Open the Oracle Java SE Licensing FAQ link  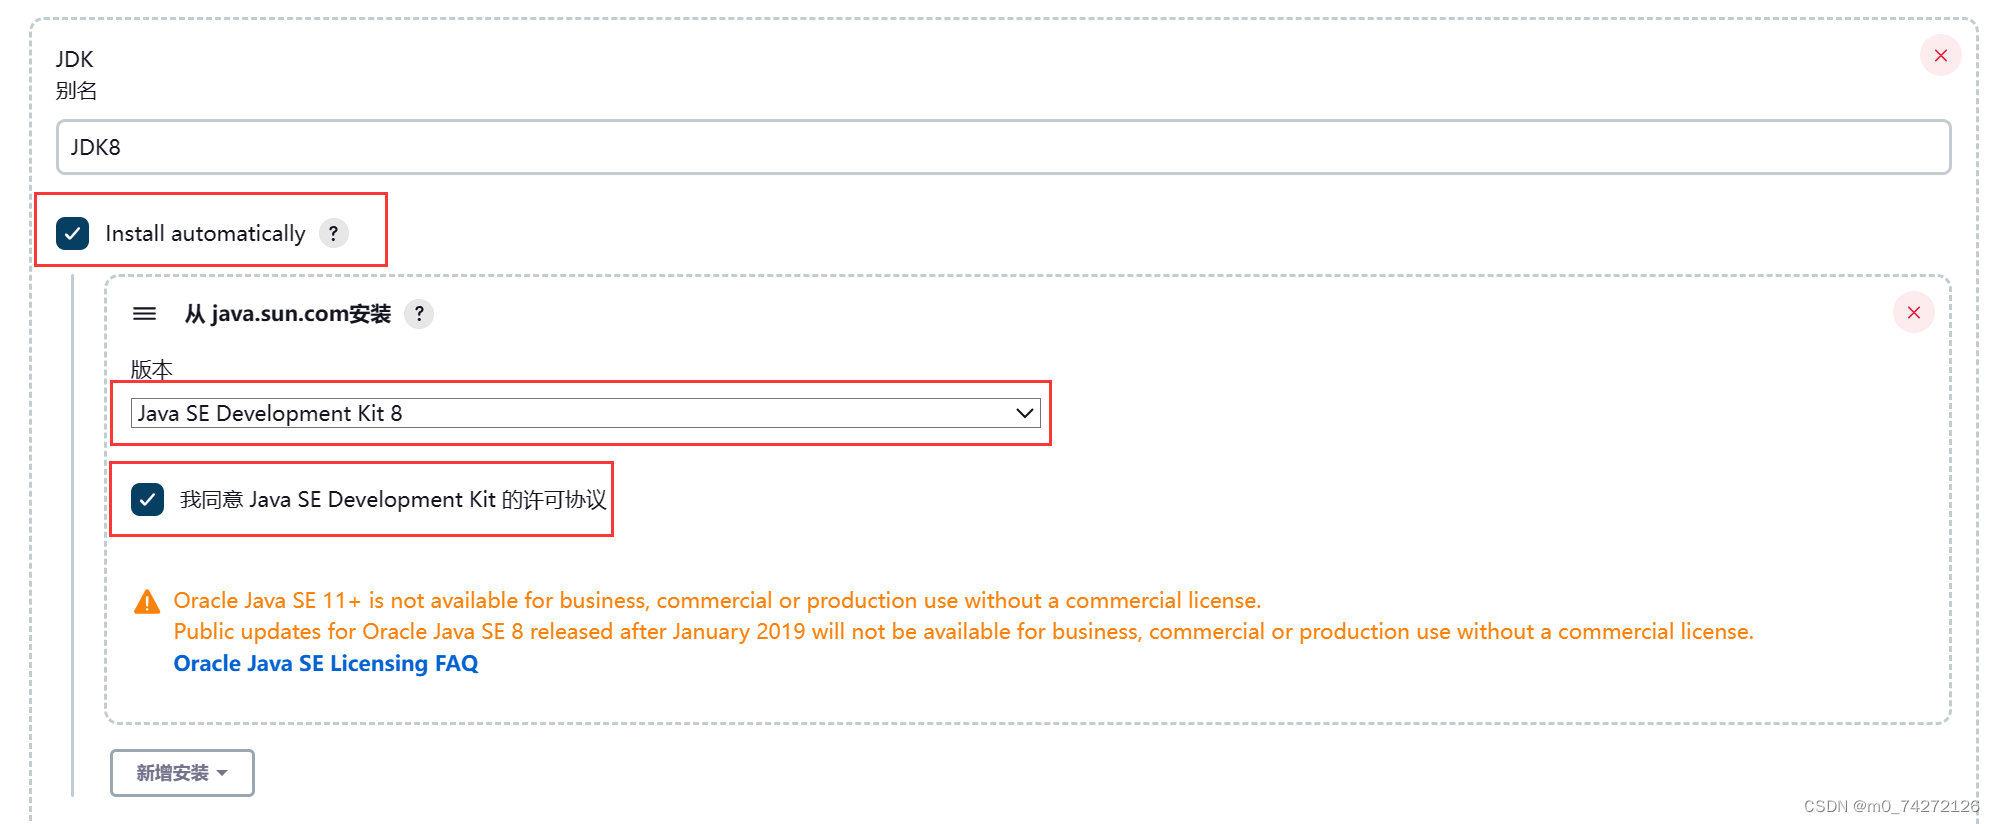coord(325,663)
